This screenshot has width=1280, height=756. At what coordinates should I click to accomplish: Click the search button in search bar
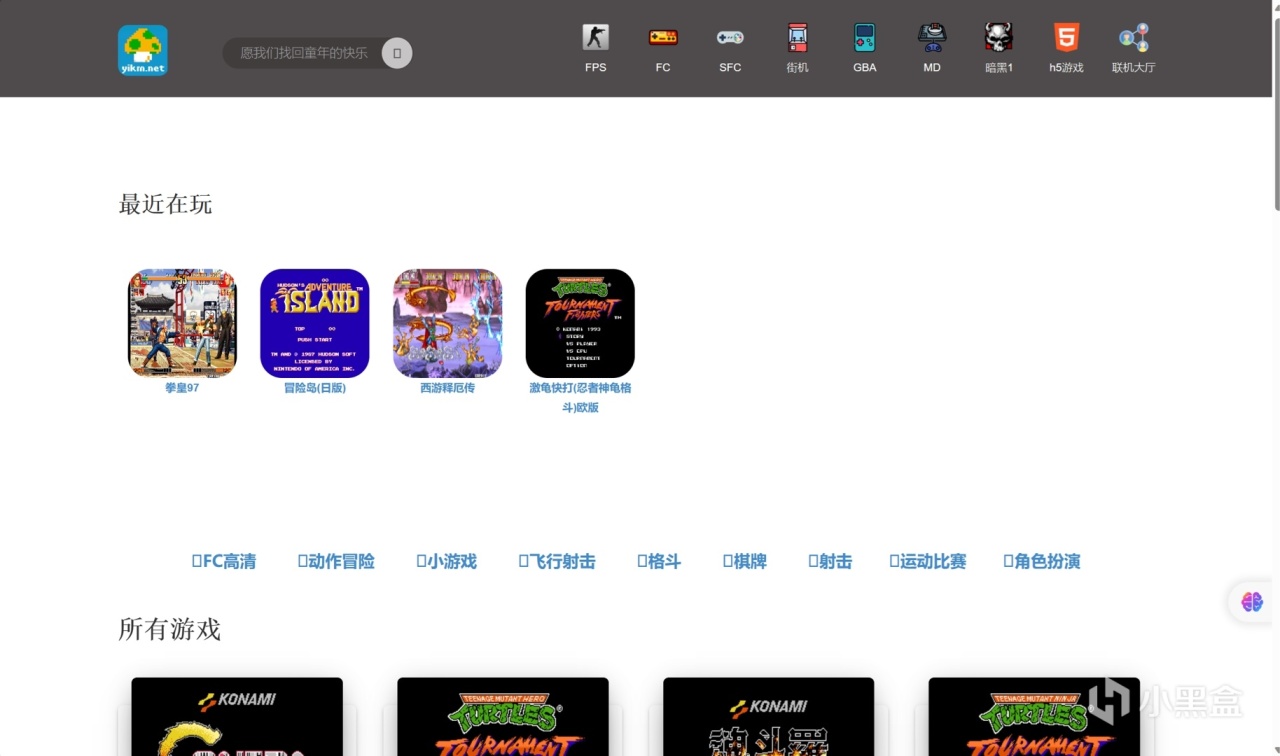tap(397, 53)
